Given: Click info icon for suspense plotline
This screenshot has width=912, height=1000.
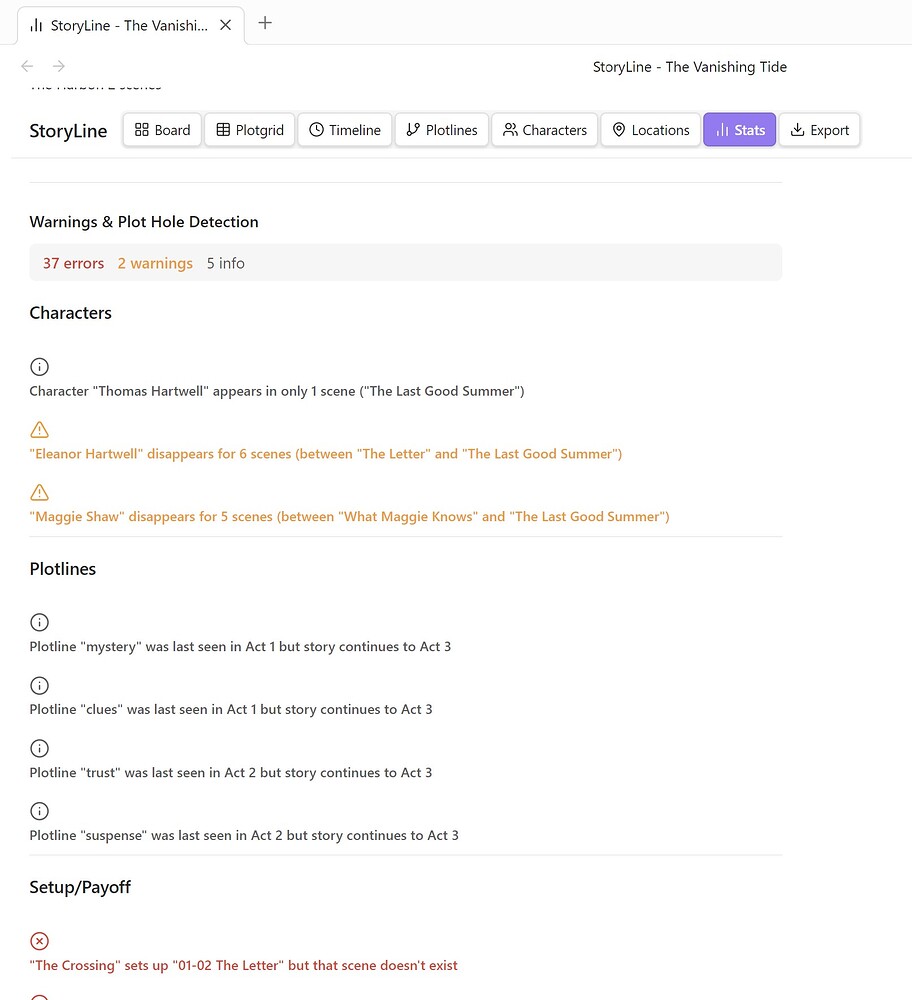Looking at the screenshot, I should pyautogui.click(x=40, y=811).
